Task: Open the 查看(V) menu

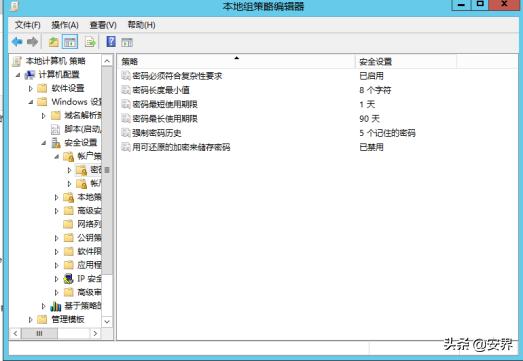Action: [x=103, y=25]
